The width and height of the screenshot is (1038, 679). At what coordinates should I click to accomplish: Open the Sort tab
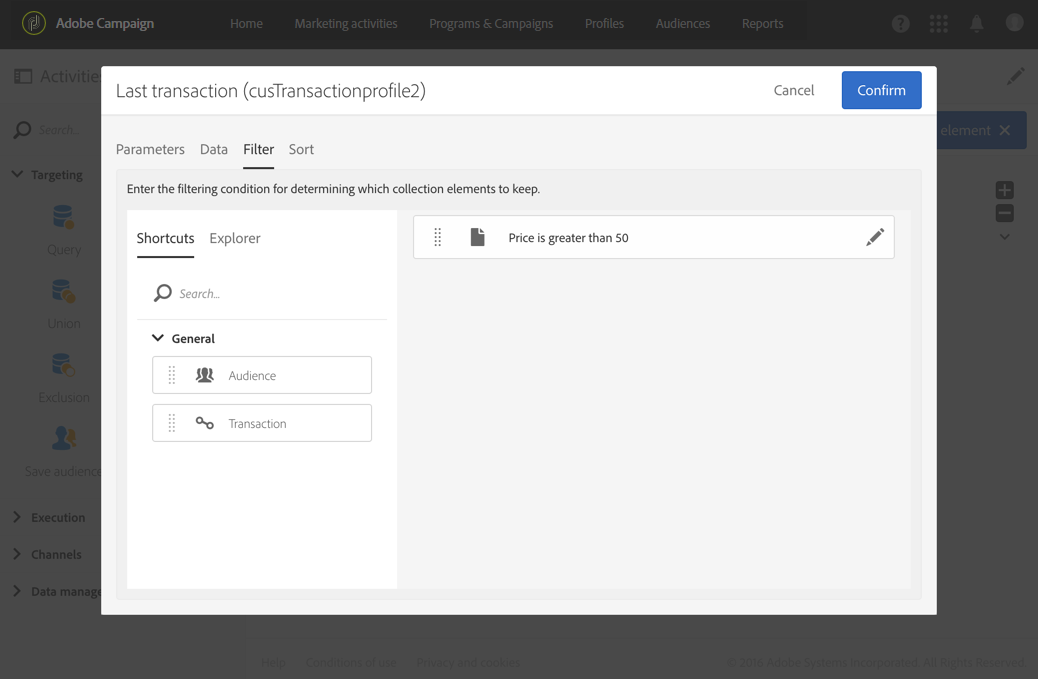pos(301,149)
